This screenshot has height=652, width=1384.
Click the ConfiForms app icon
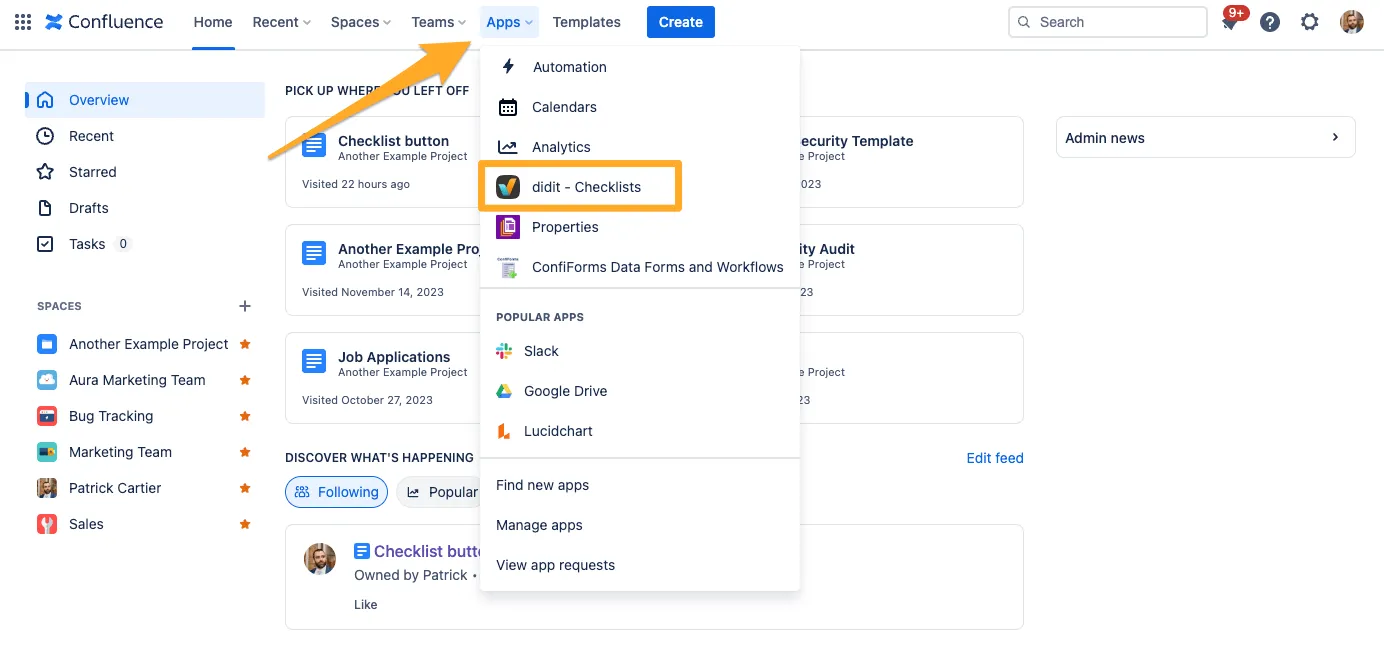pyautogui.click(x=508, y=267)
